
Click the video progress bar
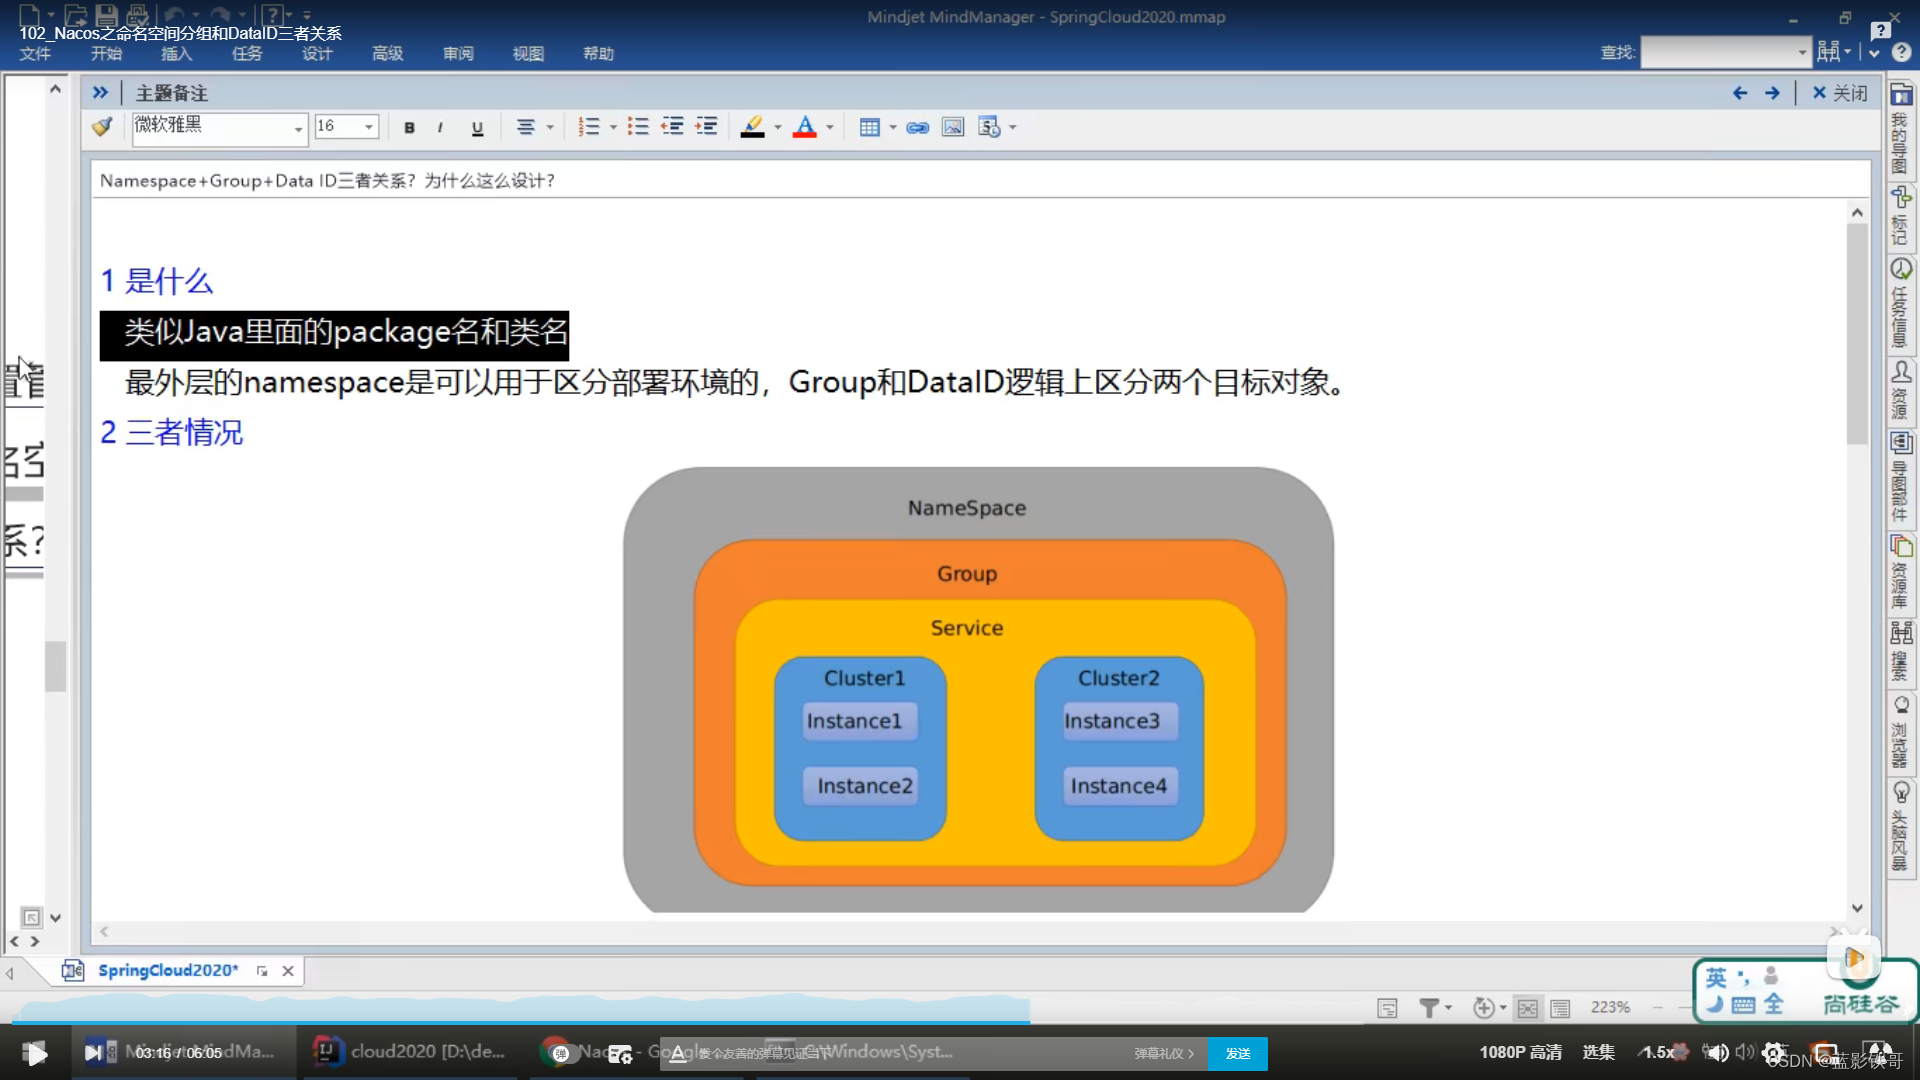click(960, 1023)
